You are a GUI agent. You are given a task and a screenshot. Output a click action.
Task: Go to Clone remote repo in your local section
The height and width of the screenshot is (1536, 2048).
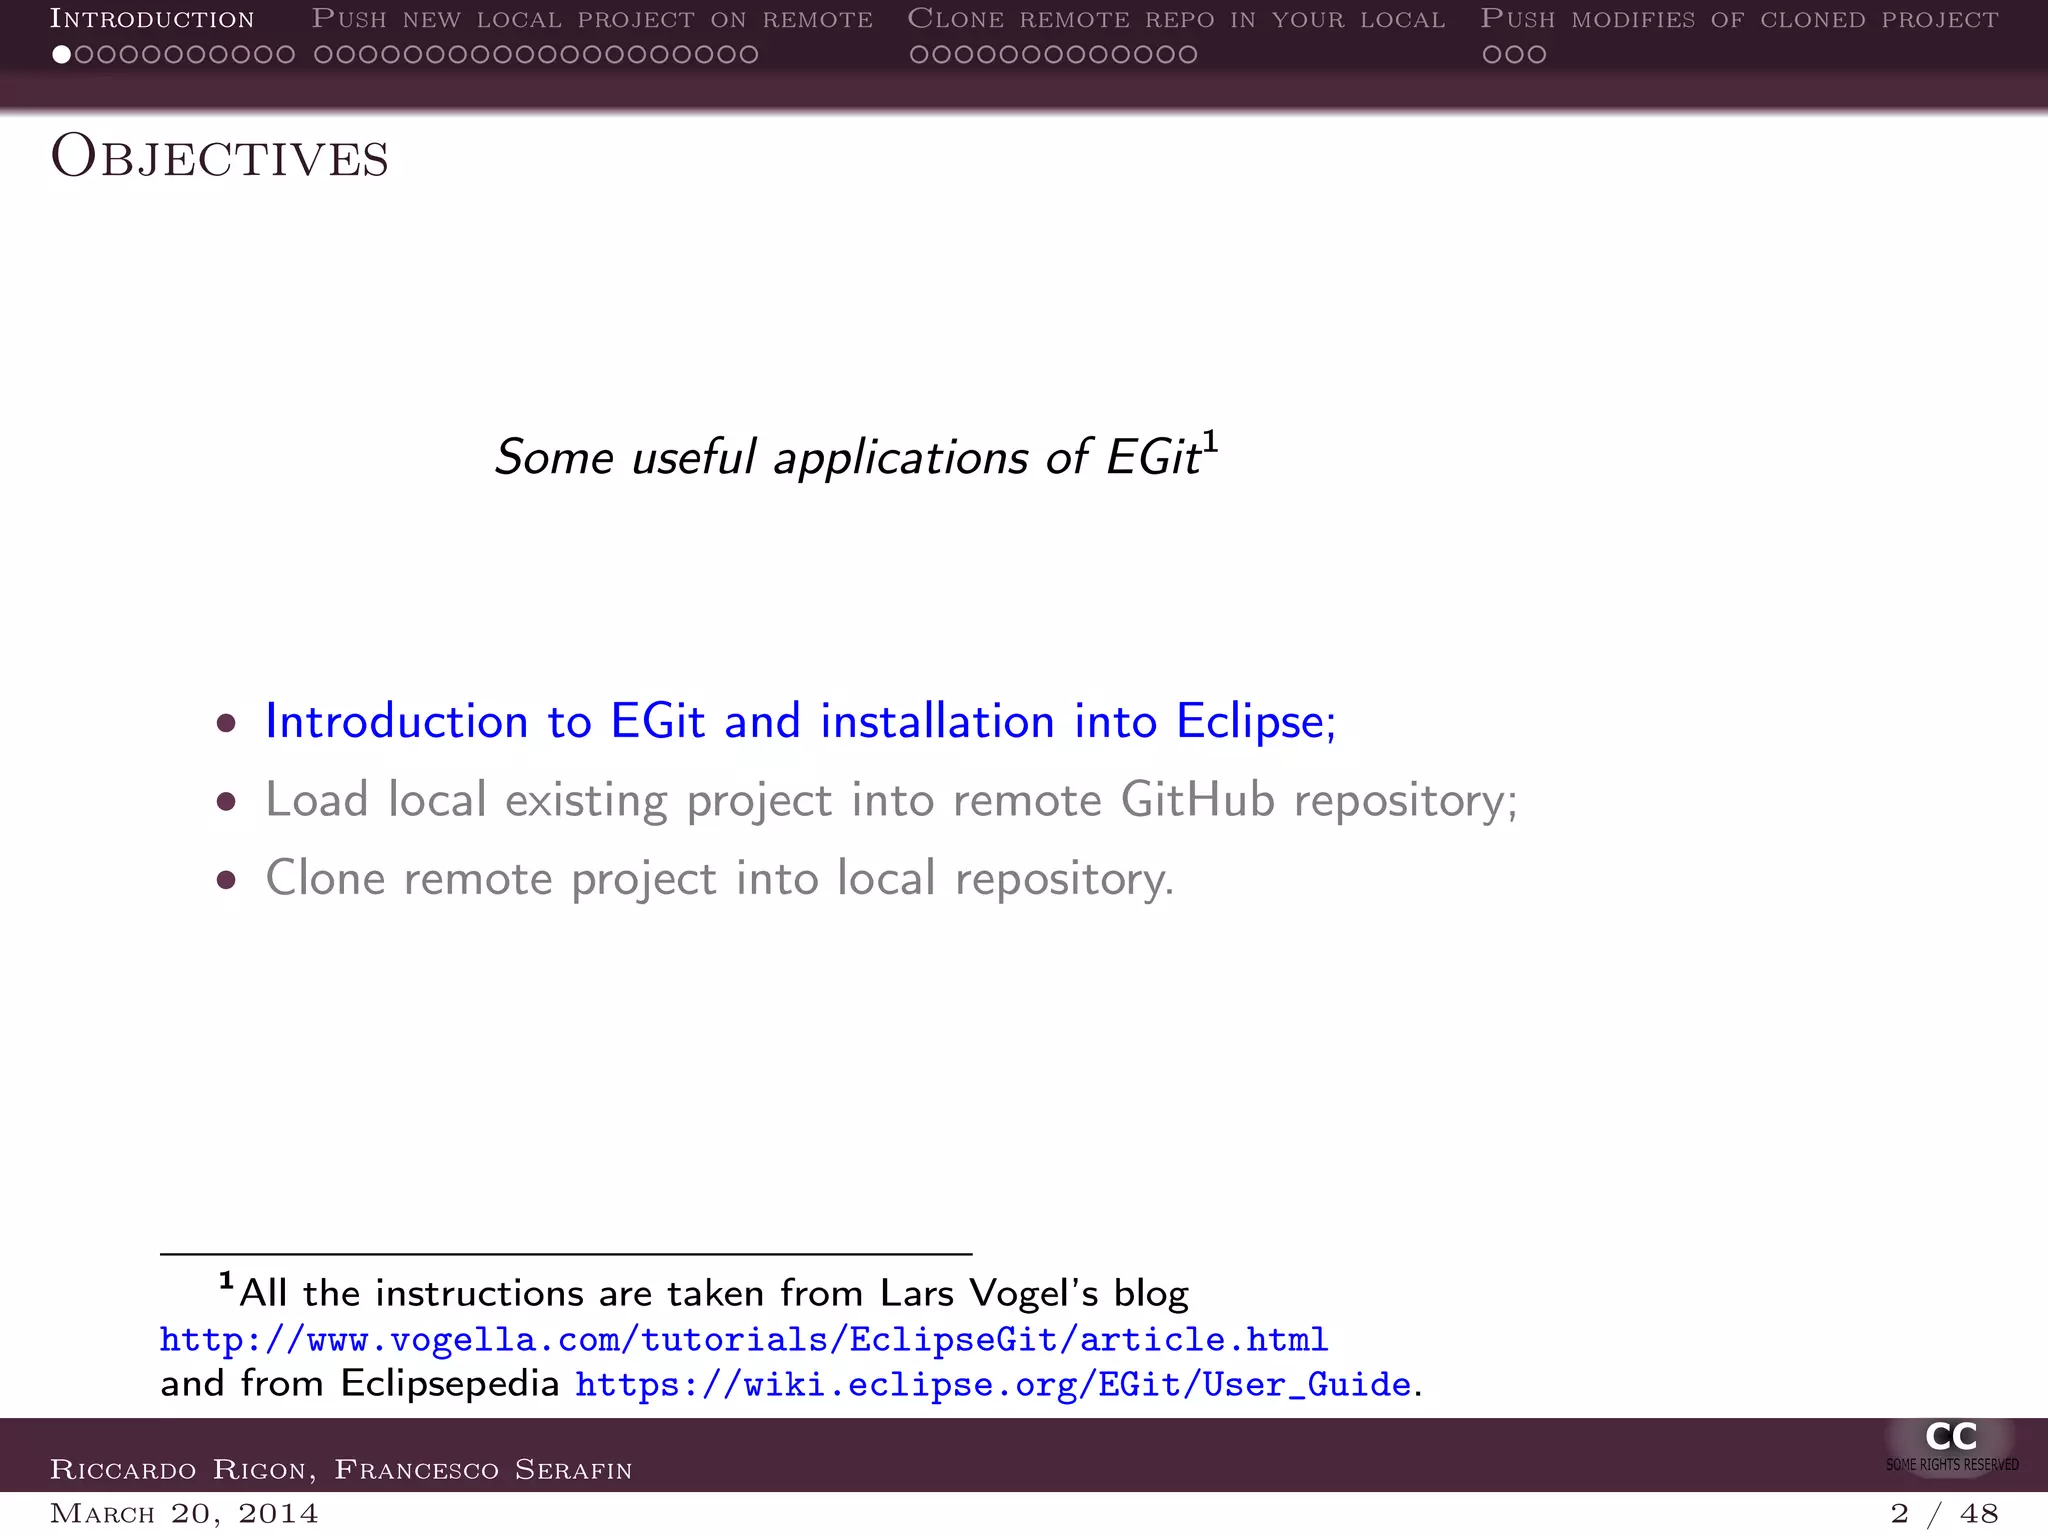point(1176,19)
